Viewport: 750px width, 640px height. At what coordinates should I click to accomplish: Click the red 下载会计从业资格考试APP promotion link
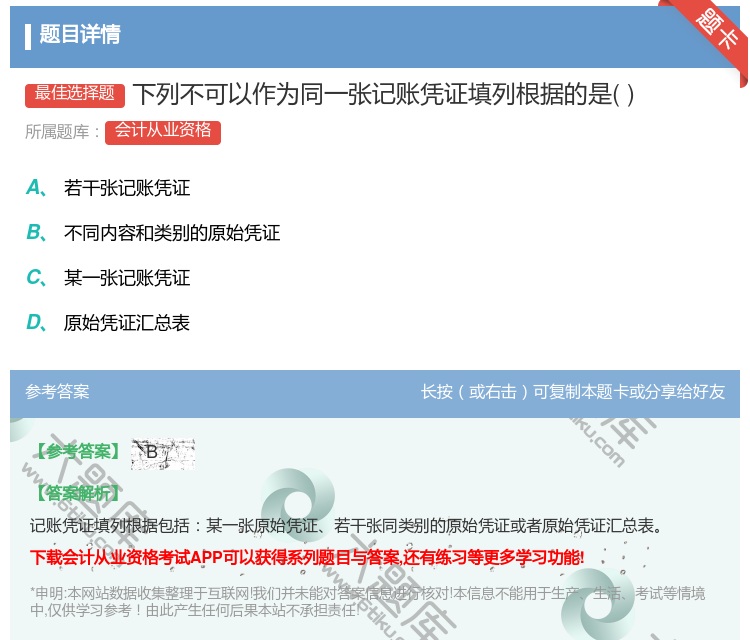point(307,557)
